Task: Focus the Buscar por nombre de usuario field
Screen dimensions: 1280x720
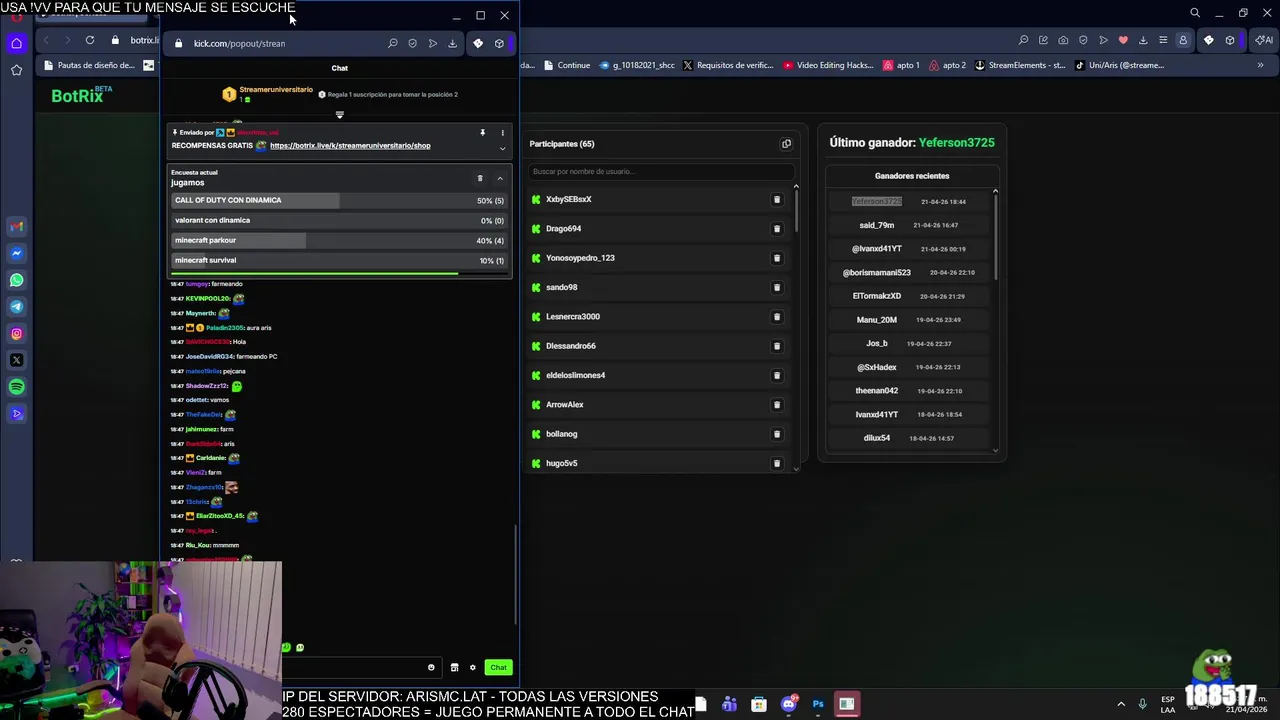Action: [659, 171]
